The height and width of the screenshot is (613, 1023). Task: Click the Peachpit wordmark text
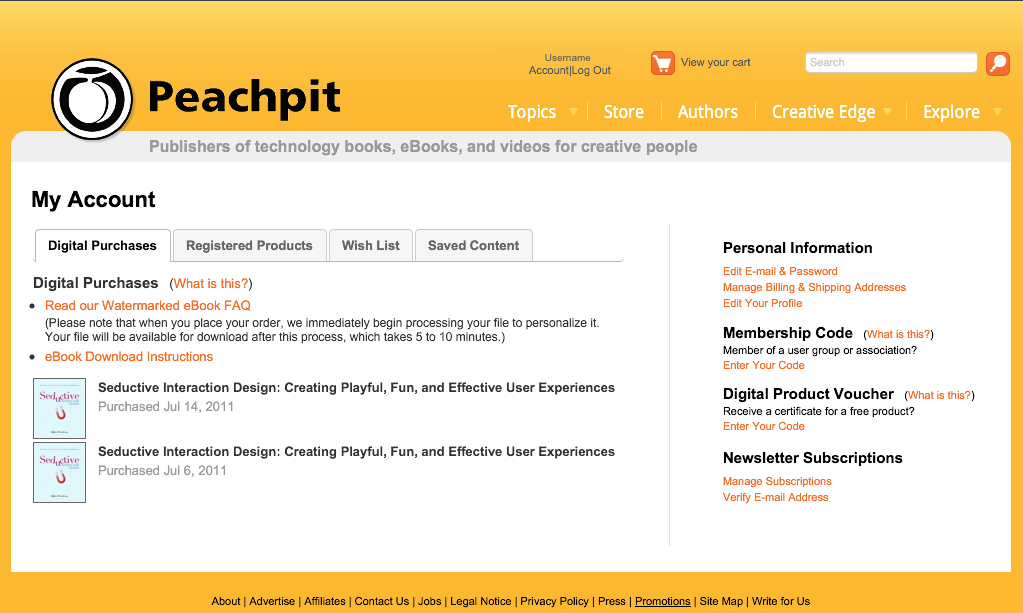tap(244, 98)
